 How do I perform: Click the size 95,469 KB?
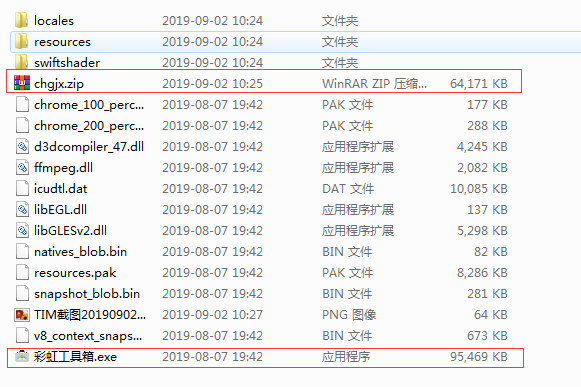coord(479,357)
